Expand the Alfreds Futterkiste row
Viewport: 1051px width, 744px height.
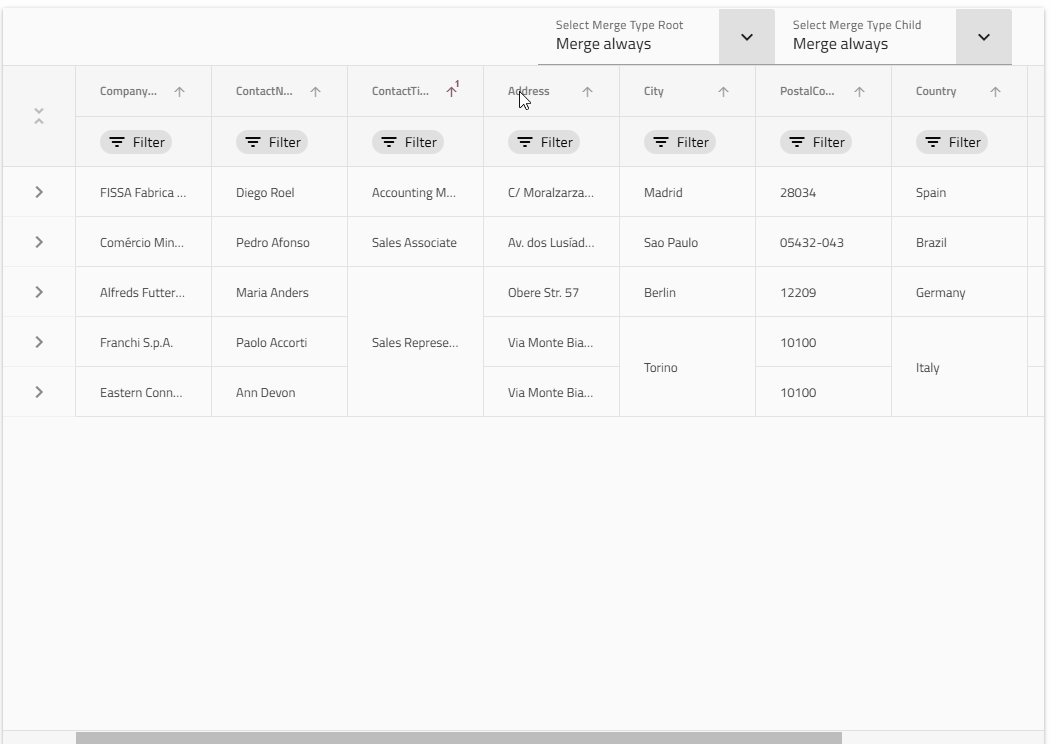pos(39,292)
